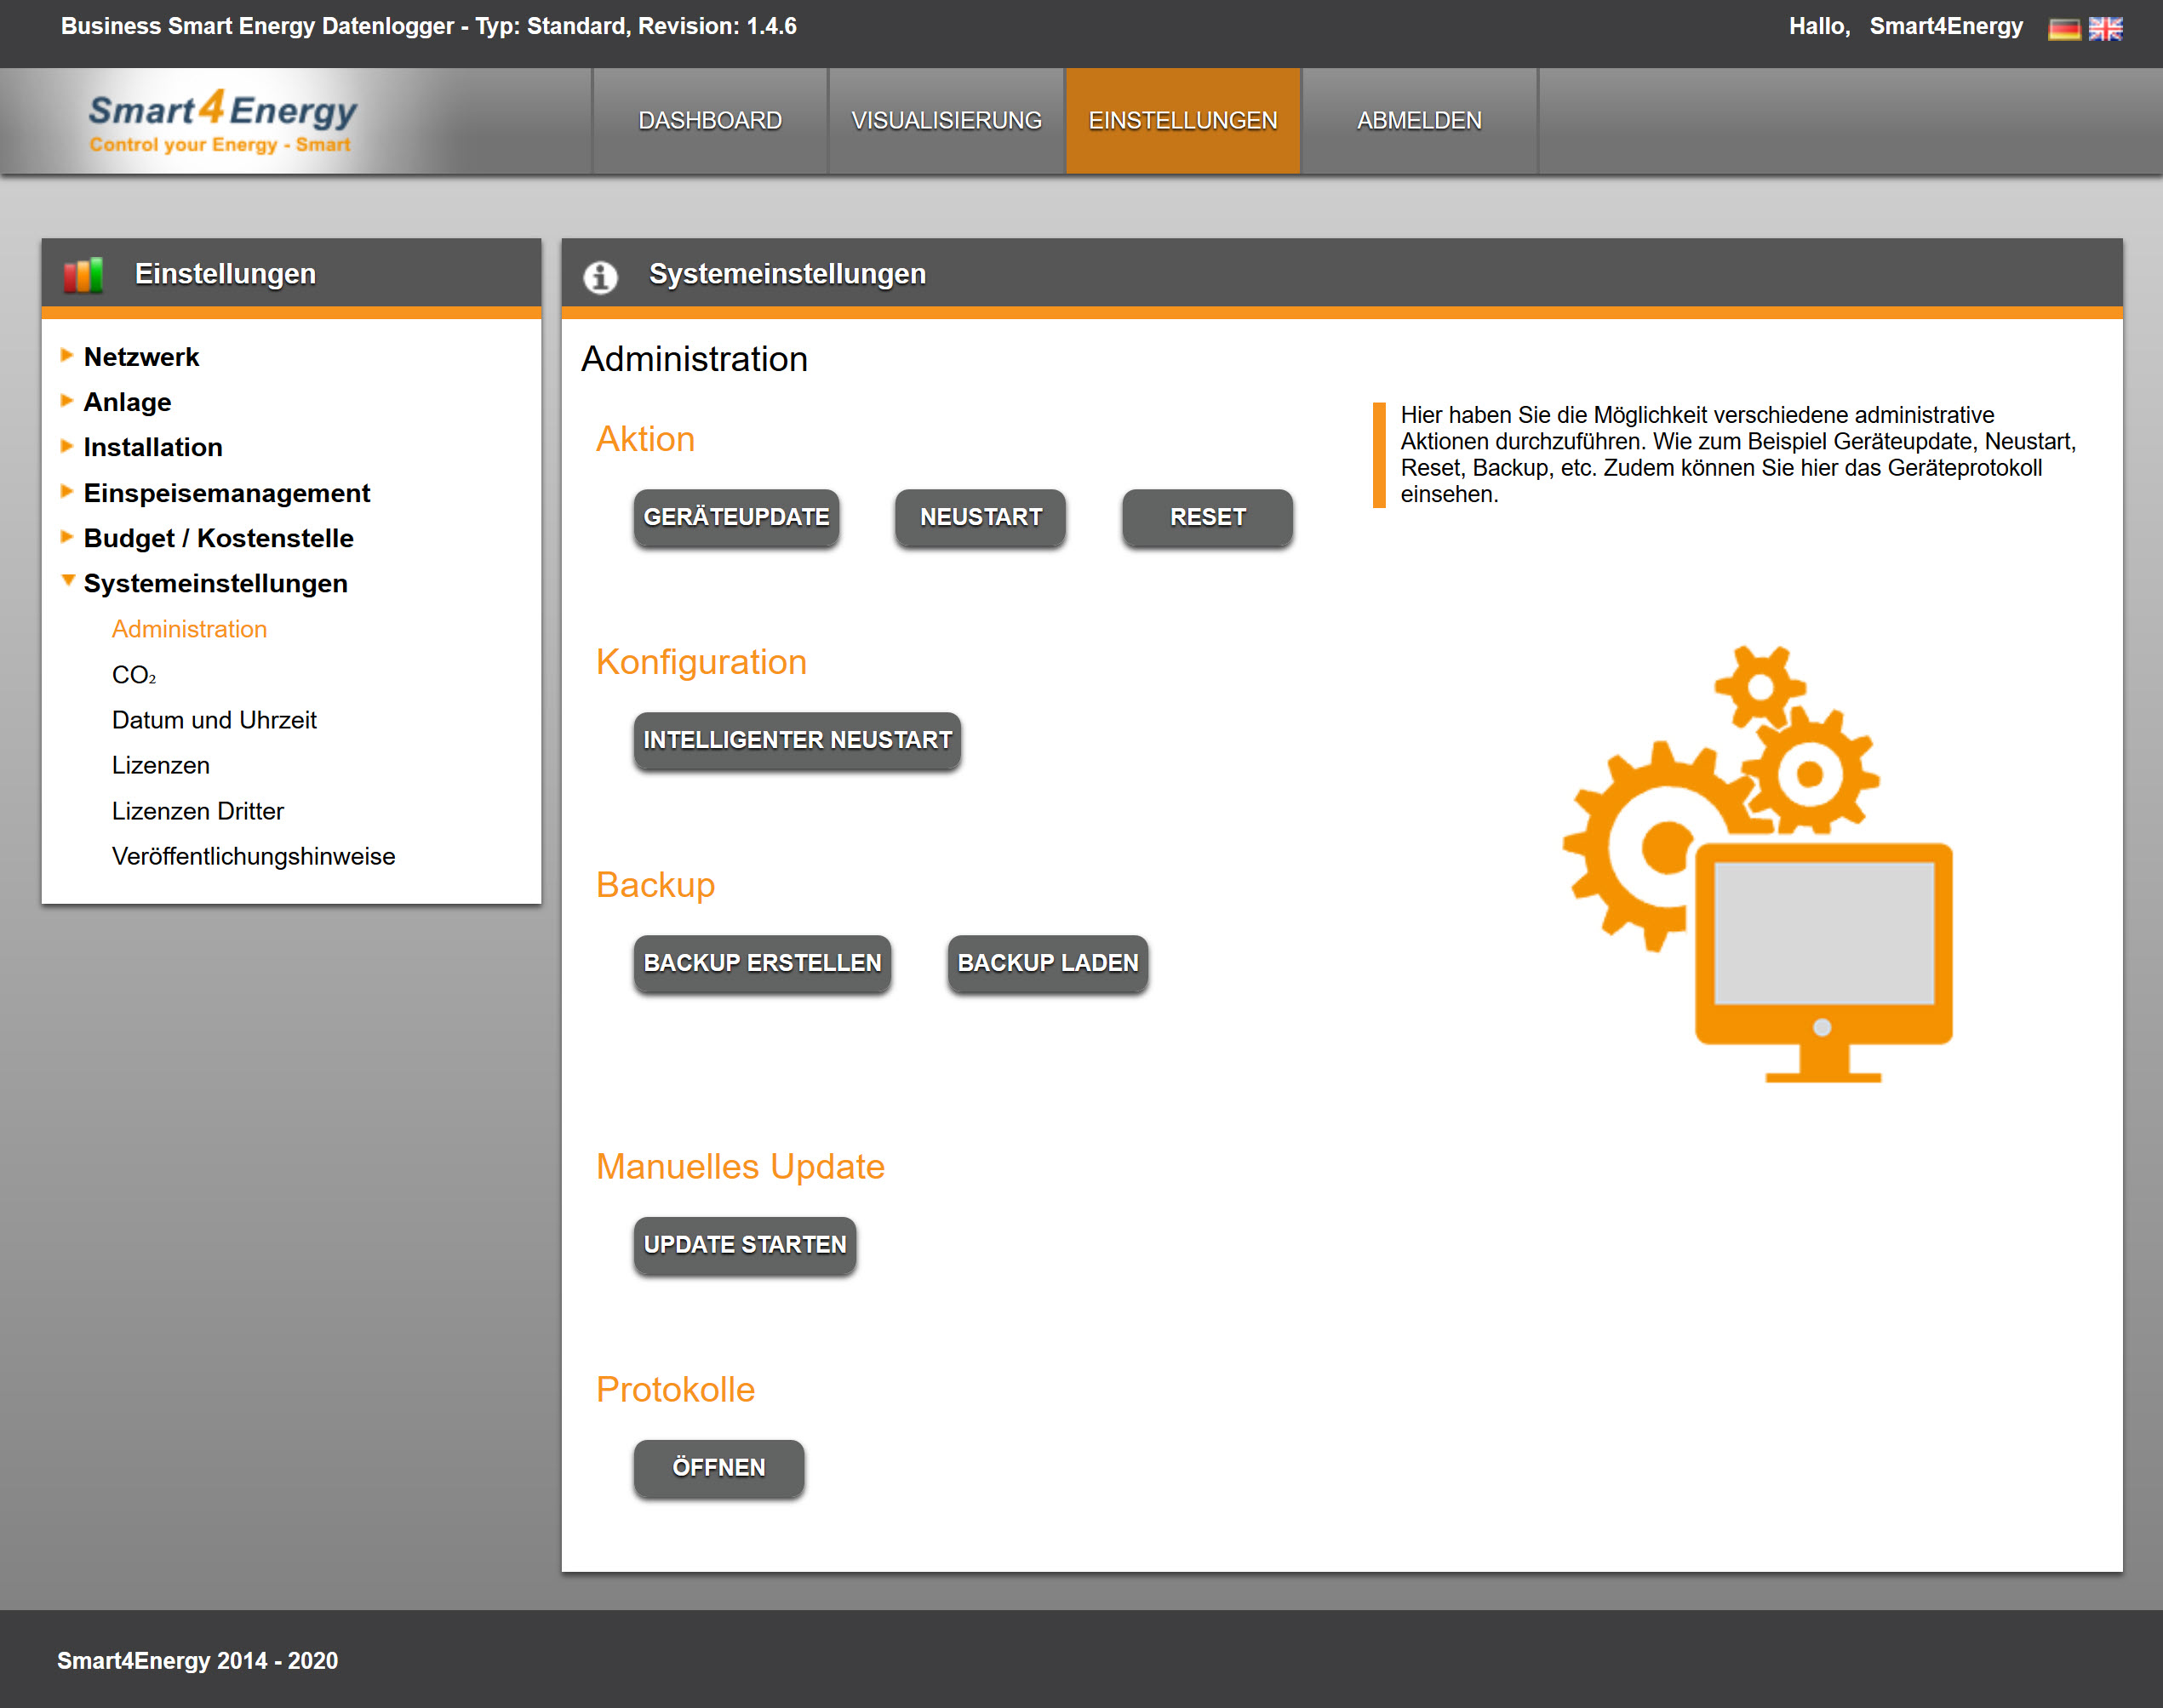Click the Smart4Energy logo
Screen dimensions: 2163x1708
click(x=222, y=122)
